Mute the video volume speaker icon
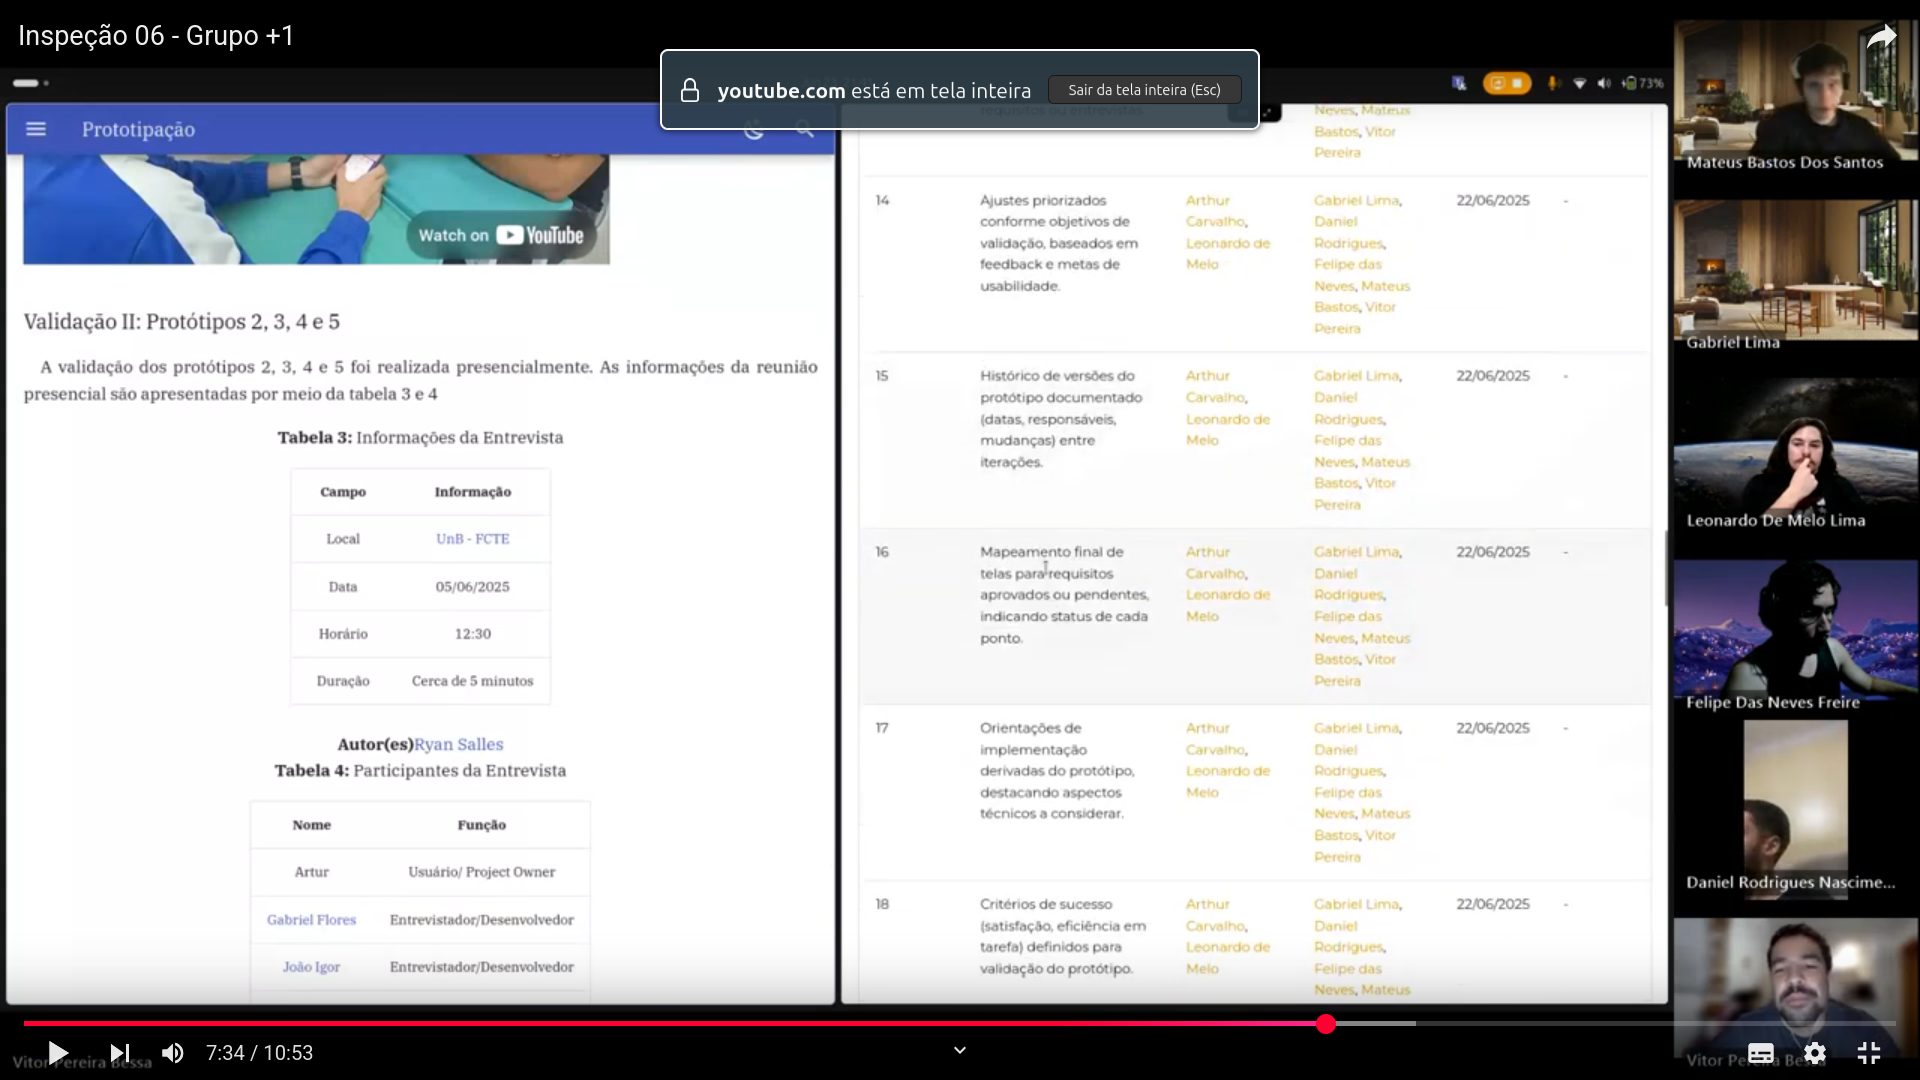The height and width of the screenshot is (1080, 1920). click(173, 1052)
